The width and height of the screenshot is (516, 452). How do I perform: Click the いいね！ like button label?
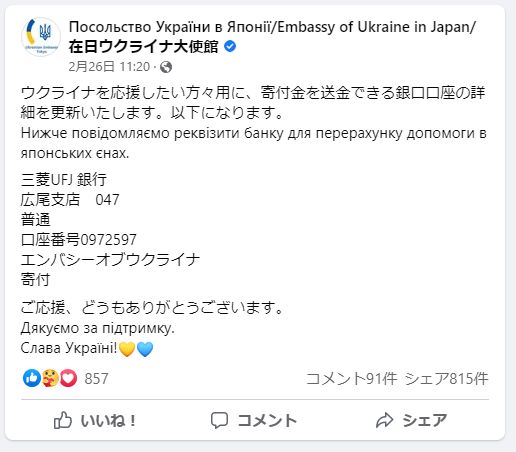pyautogui.click(x=108, y=420)
